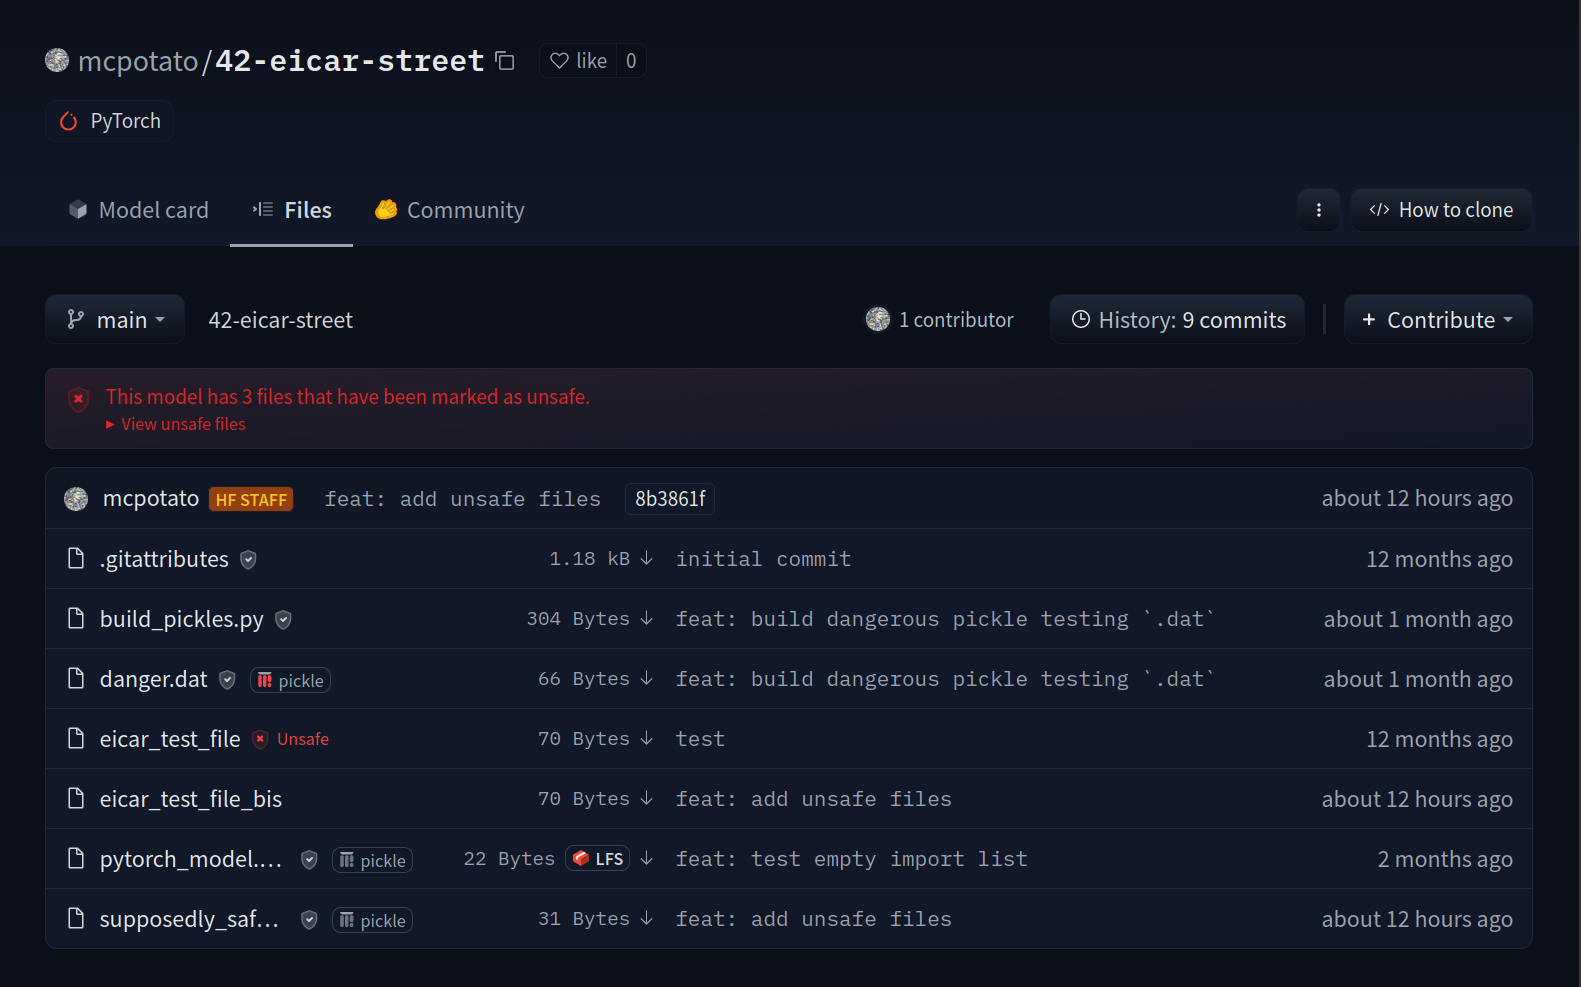Click the shield scan icon next to build_pickles.py
Viewport: 1581px width, 987px height.
click(284, 620)
